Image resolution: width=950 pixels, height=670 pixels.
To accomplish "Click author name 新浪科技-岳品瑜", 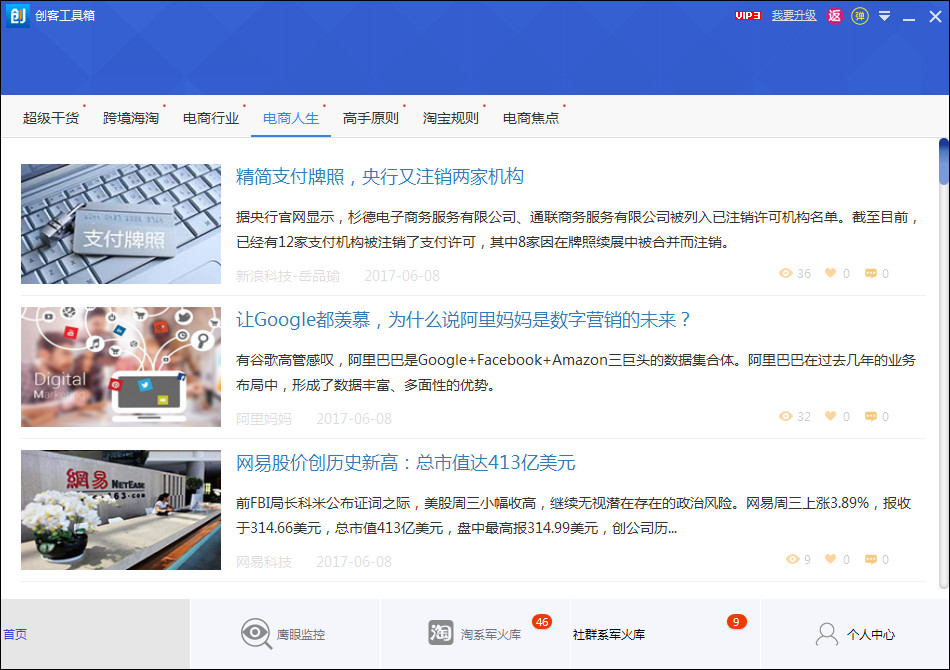I will [288, 276].
